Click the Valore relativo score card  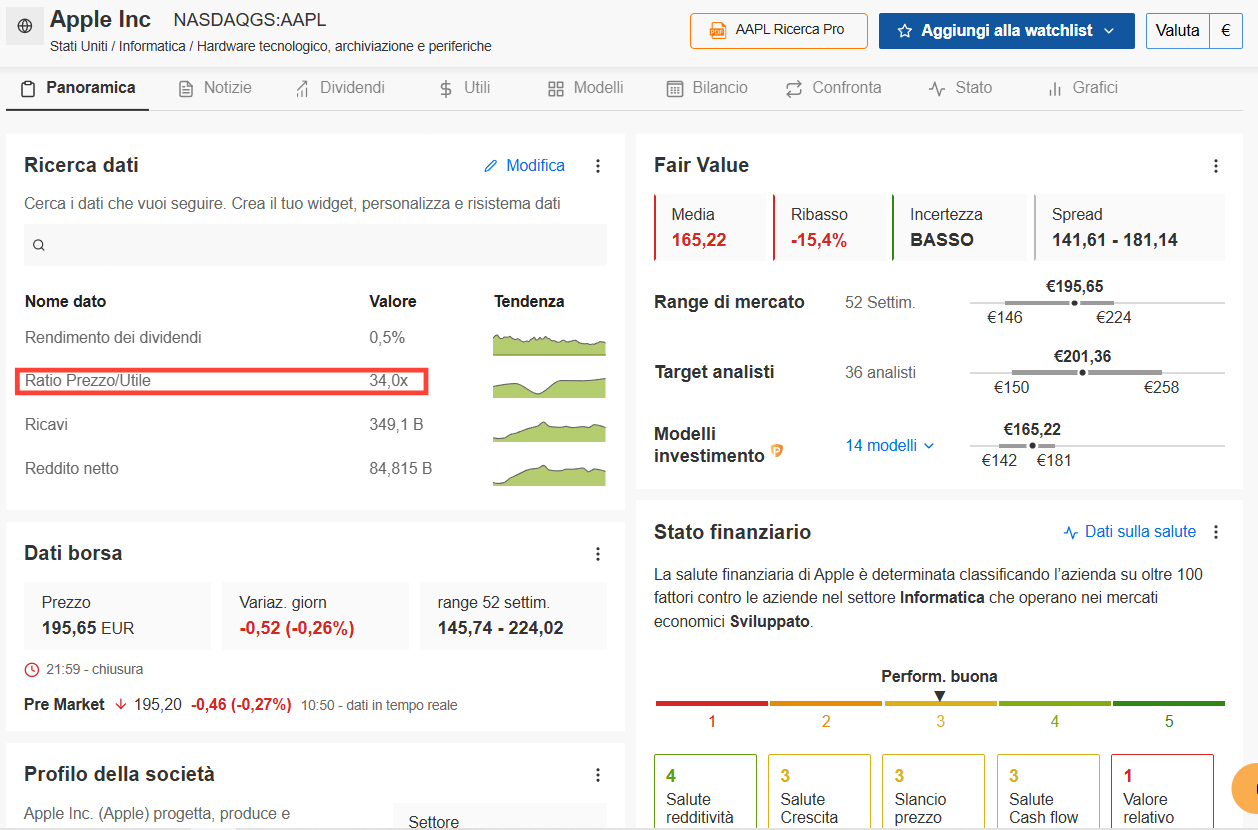[x=1162, y=792]
